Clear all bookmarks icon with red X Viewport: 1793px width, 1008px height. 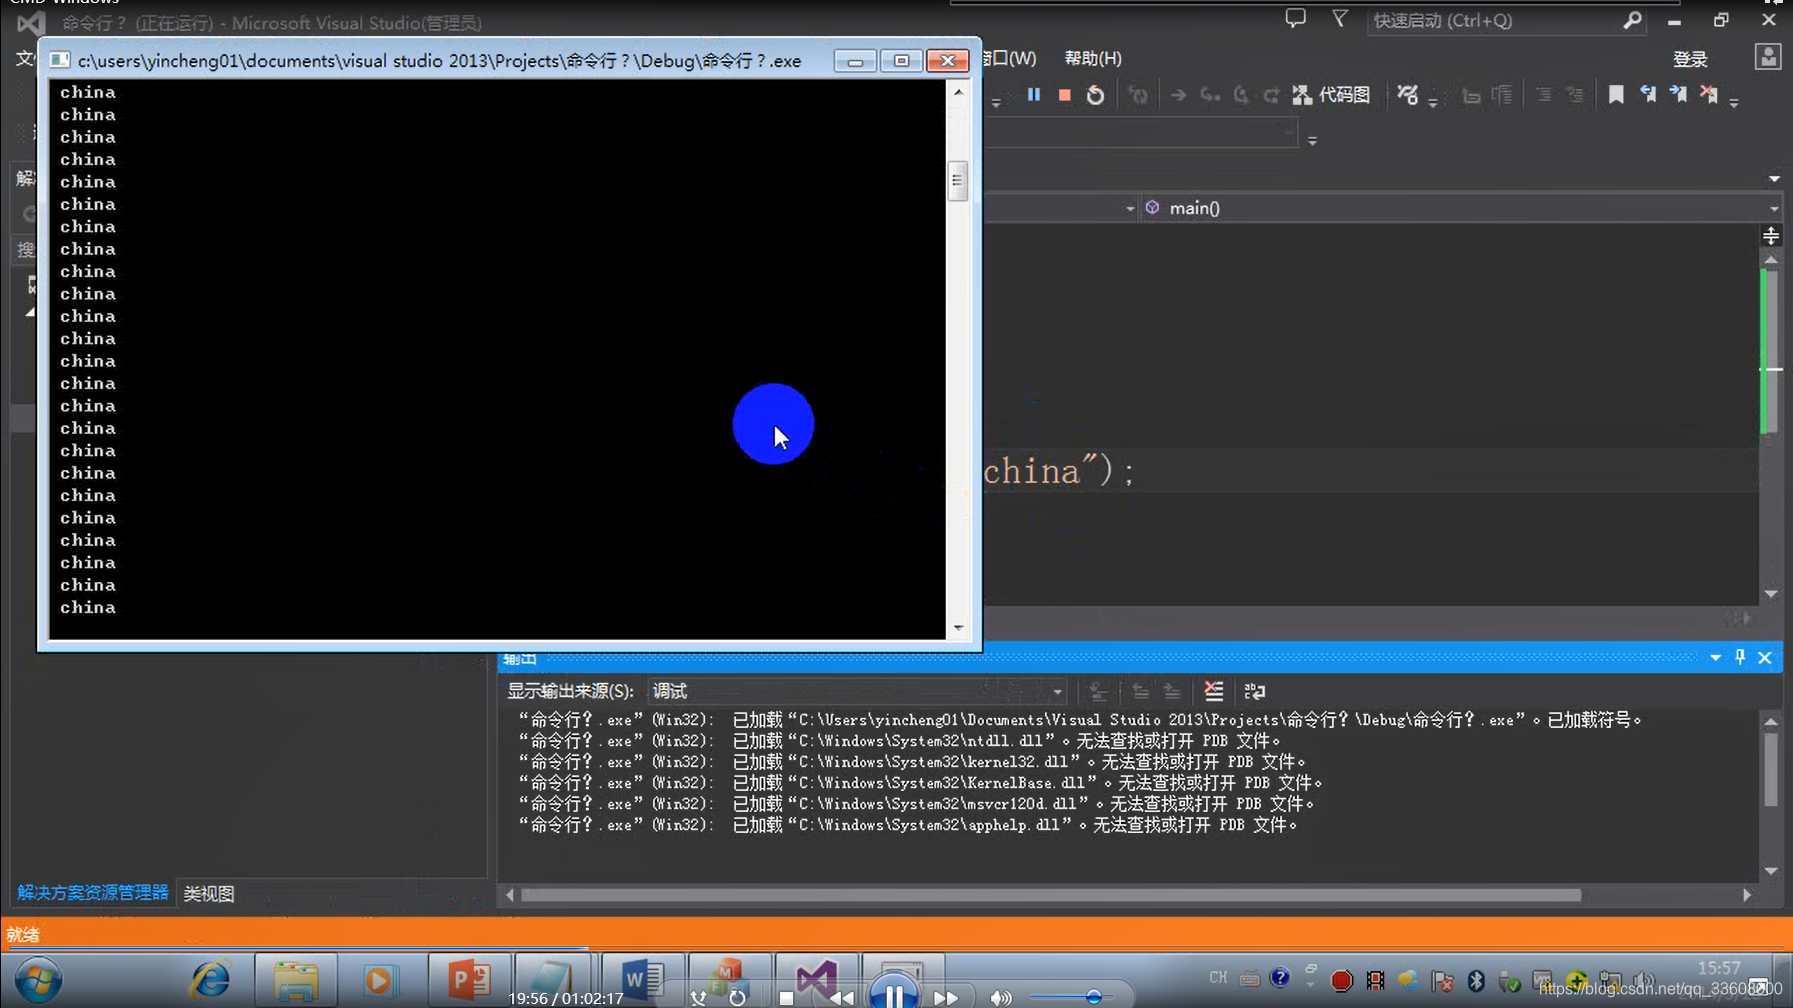pyautogui.click(x=1710, y=94)
